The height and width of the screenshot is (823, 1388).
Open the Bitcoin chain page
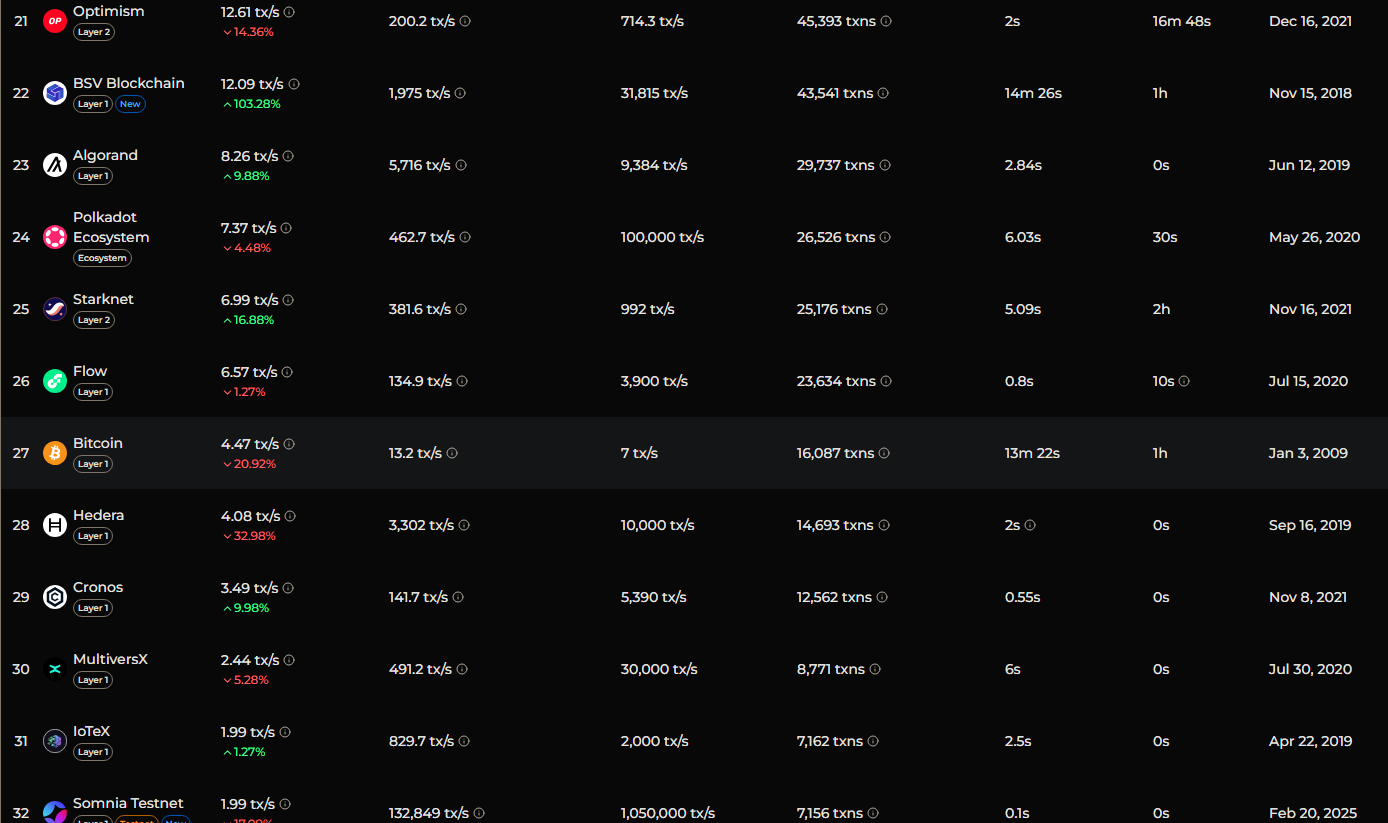98,443
